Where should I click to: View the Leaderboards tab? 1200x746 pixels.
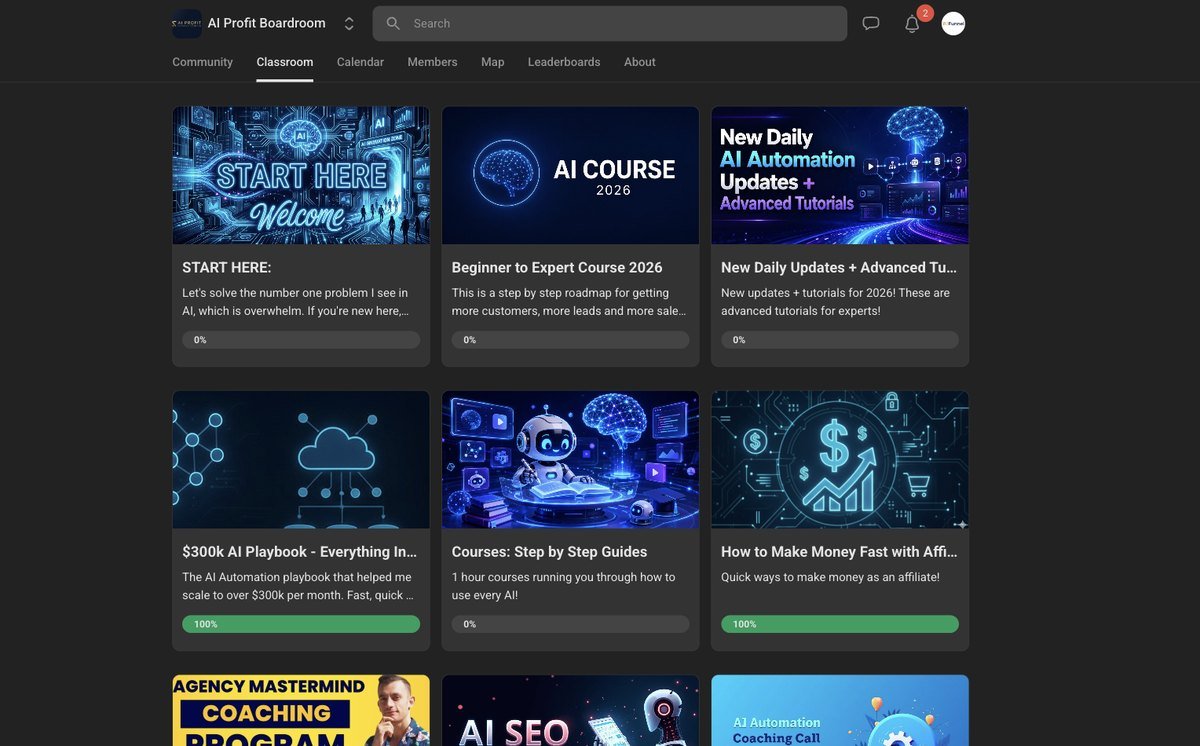pos(564,62)
